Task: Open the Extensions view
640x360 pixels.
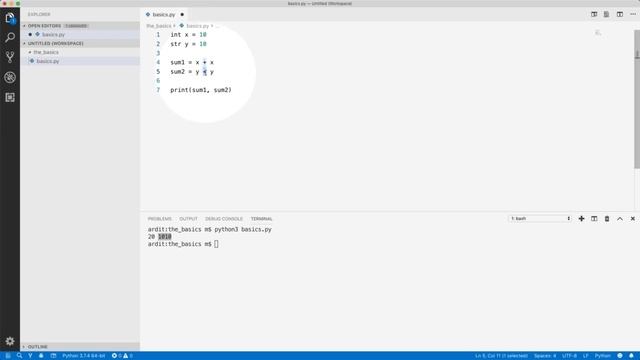Action: pyautogui.click(x=10, y=97)
